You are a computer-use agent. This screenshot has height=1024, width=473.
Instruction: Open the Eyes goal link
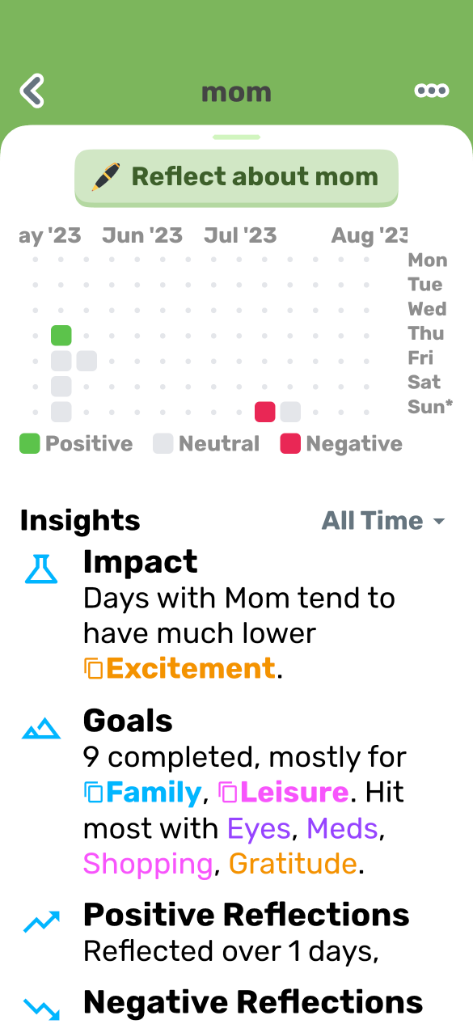pos(259,829)
